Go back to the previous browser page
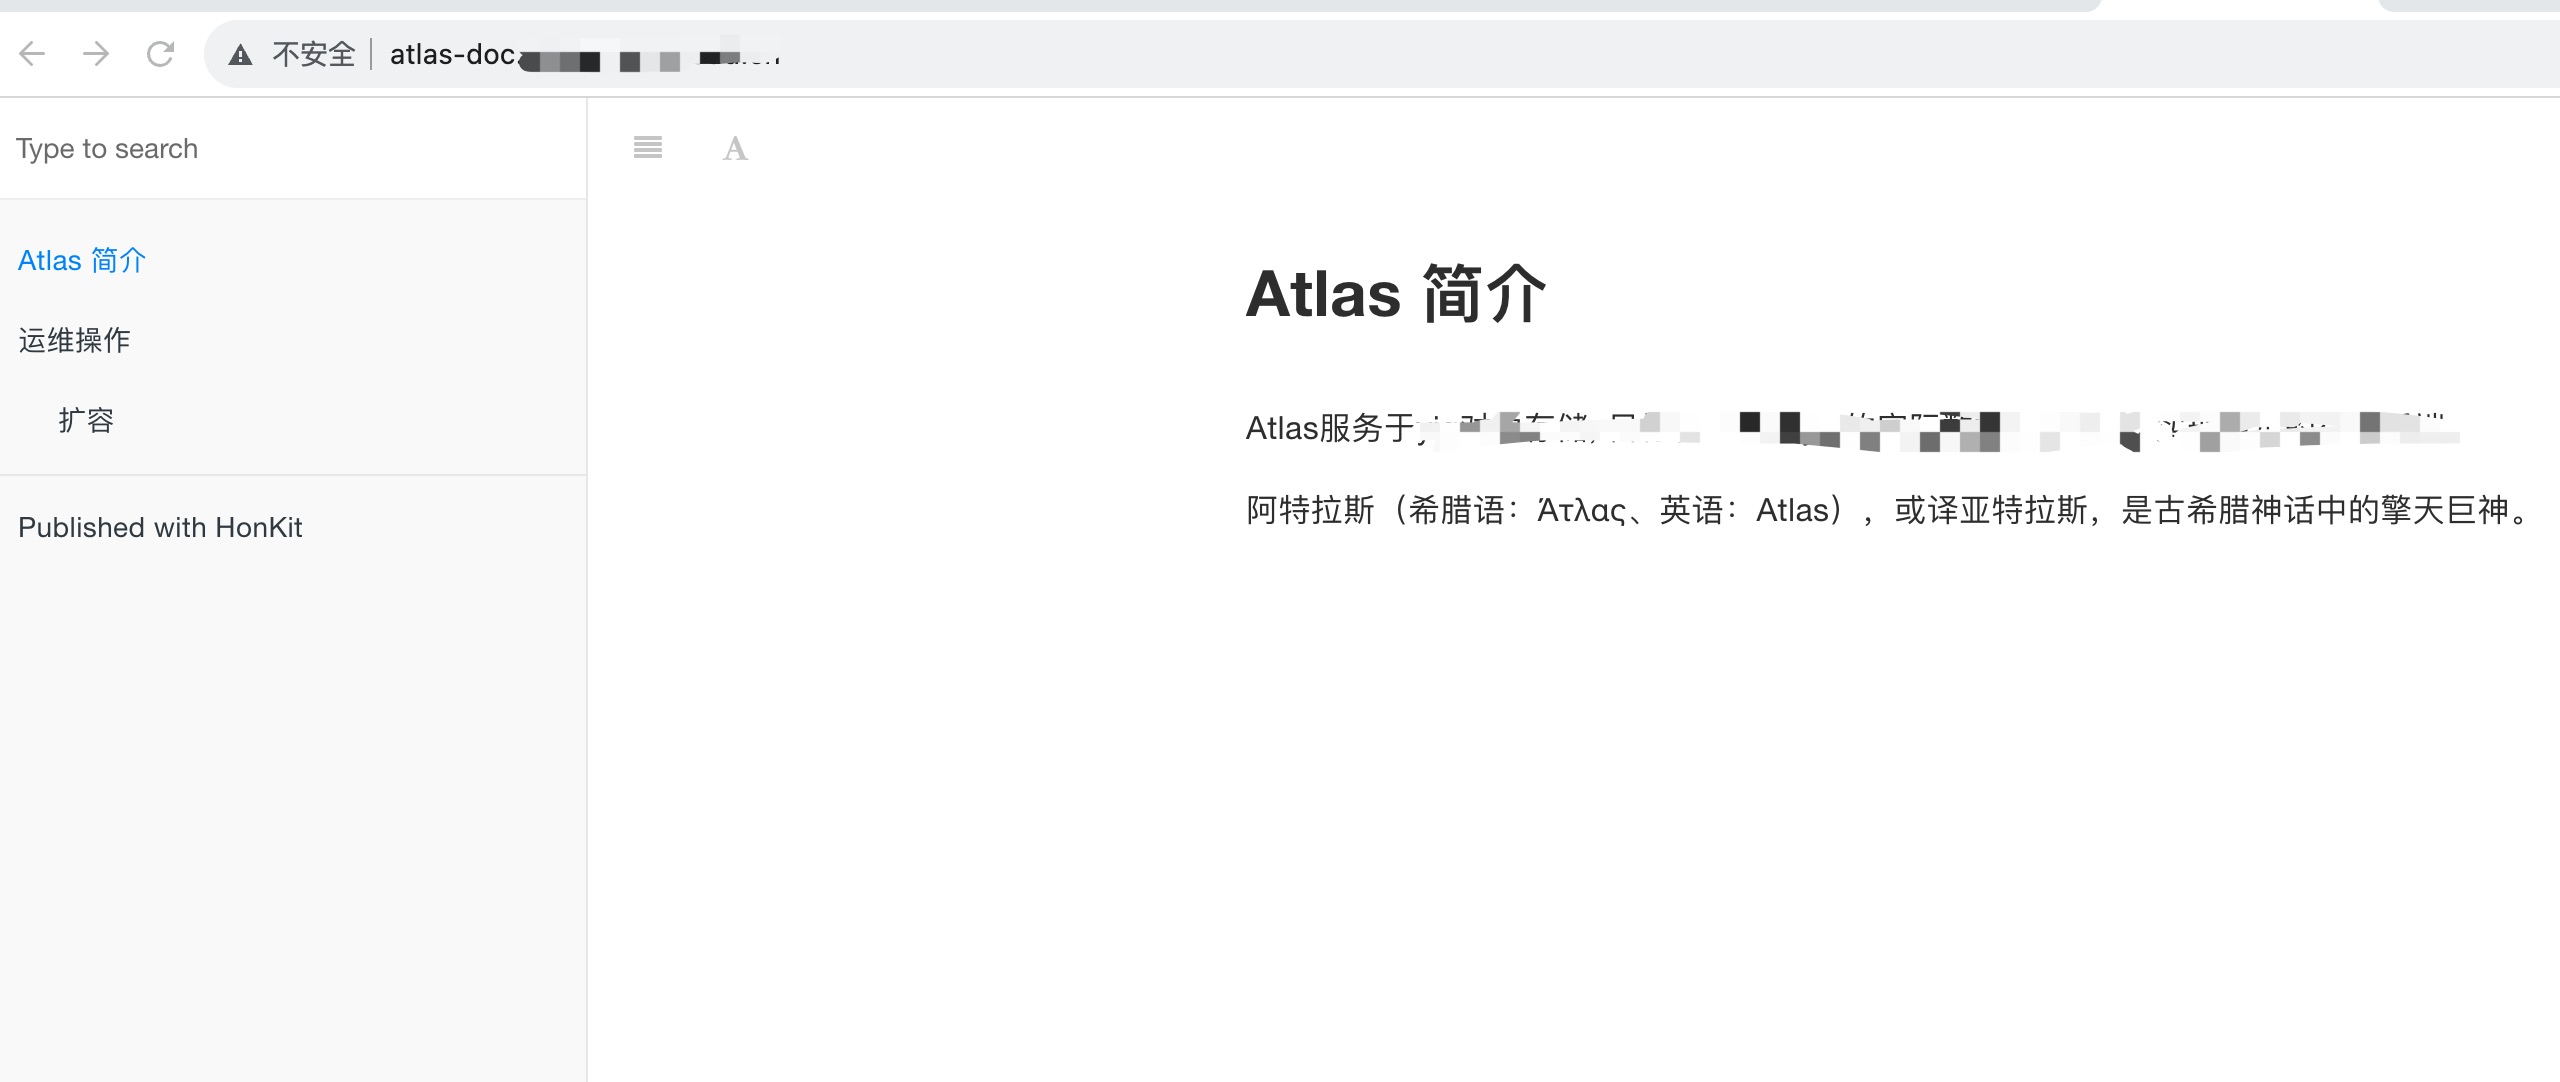 pos(33,54)
